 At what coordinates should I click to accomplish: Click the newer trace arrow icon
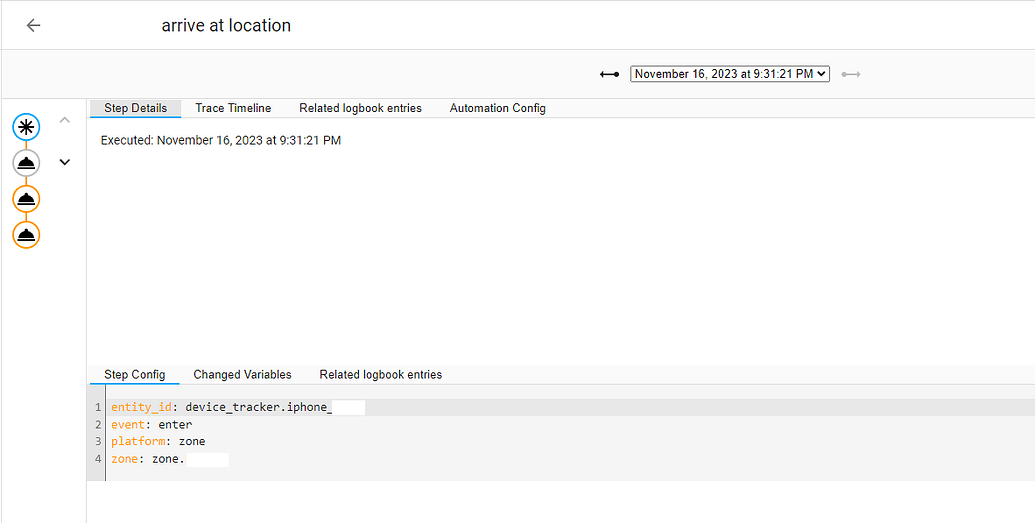pos(851,74)
